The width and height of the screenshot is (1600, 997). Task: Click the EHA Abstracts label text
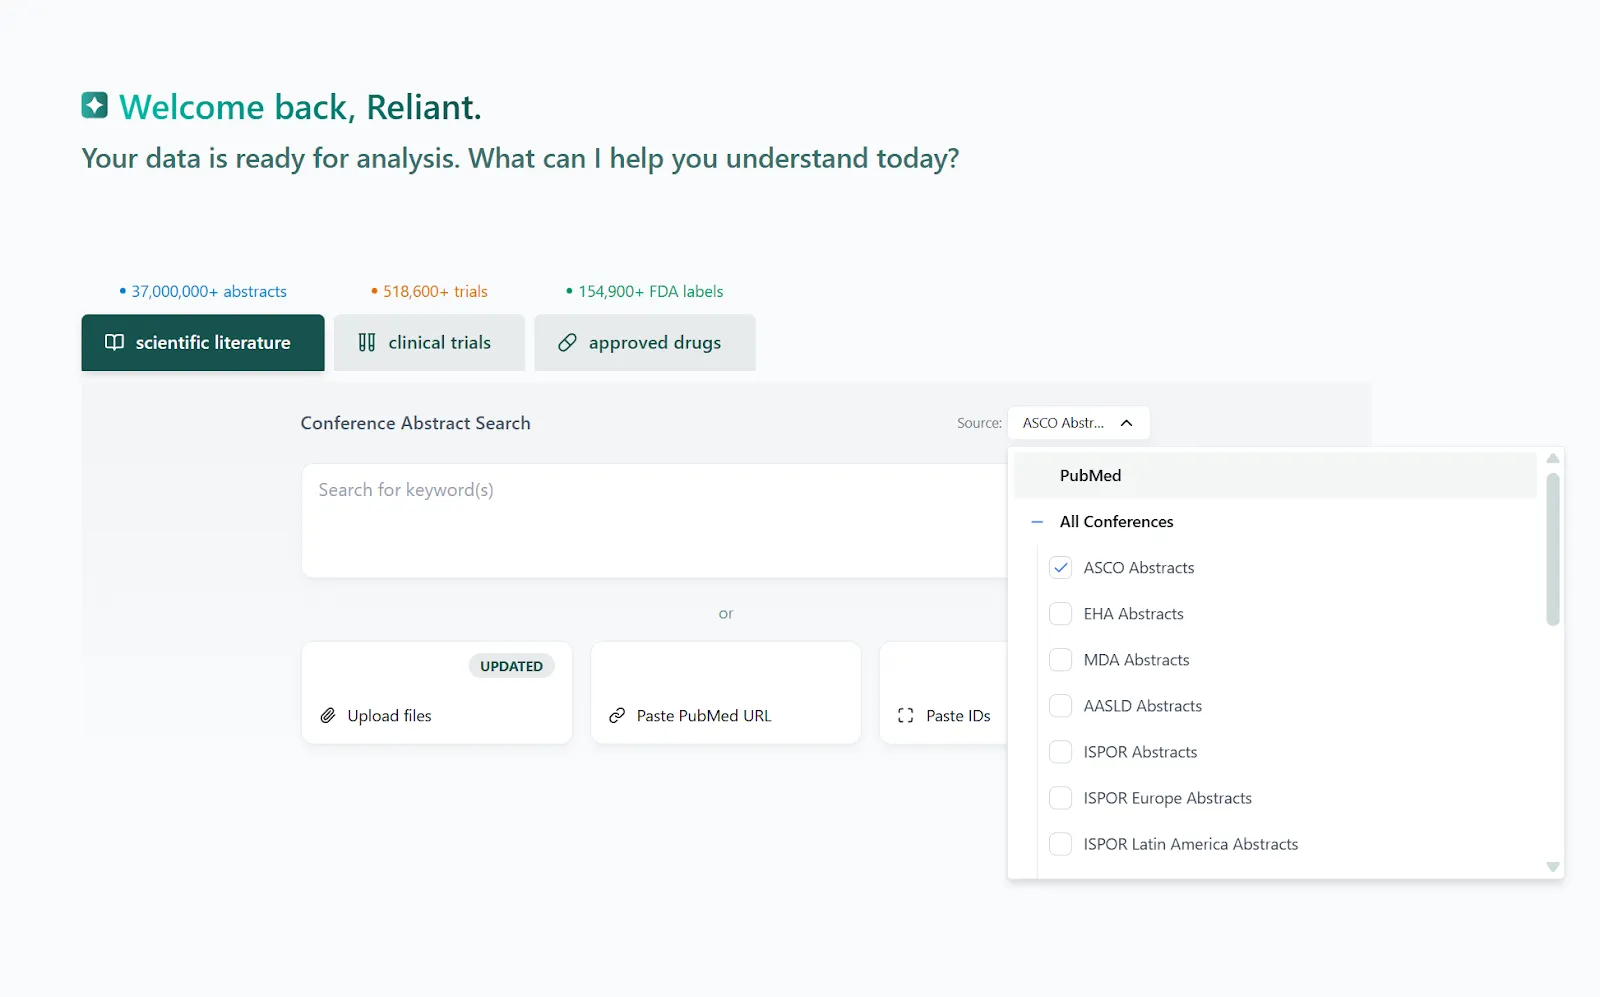coord(1134,614)
